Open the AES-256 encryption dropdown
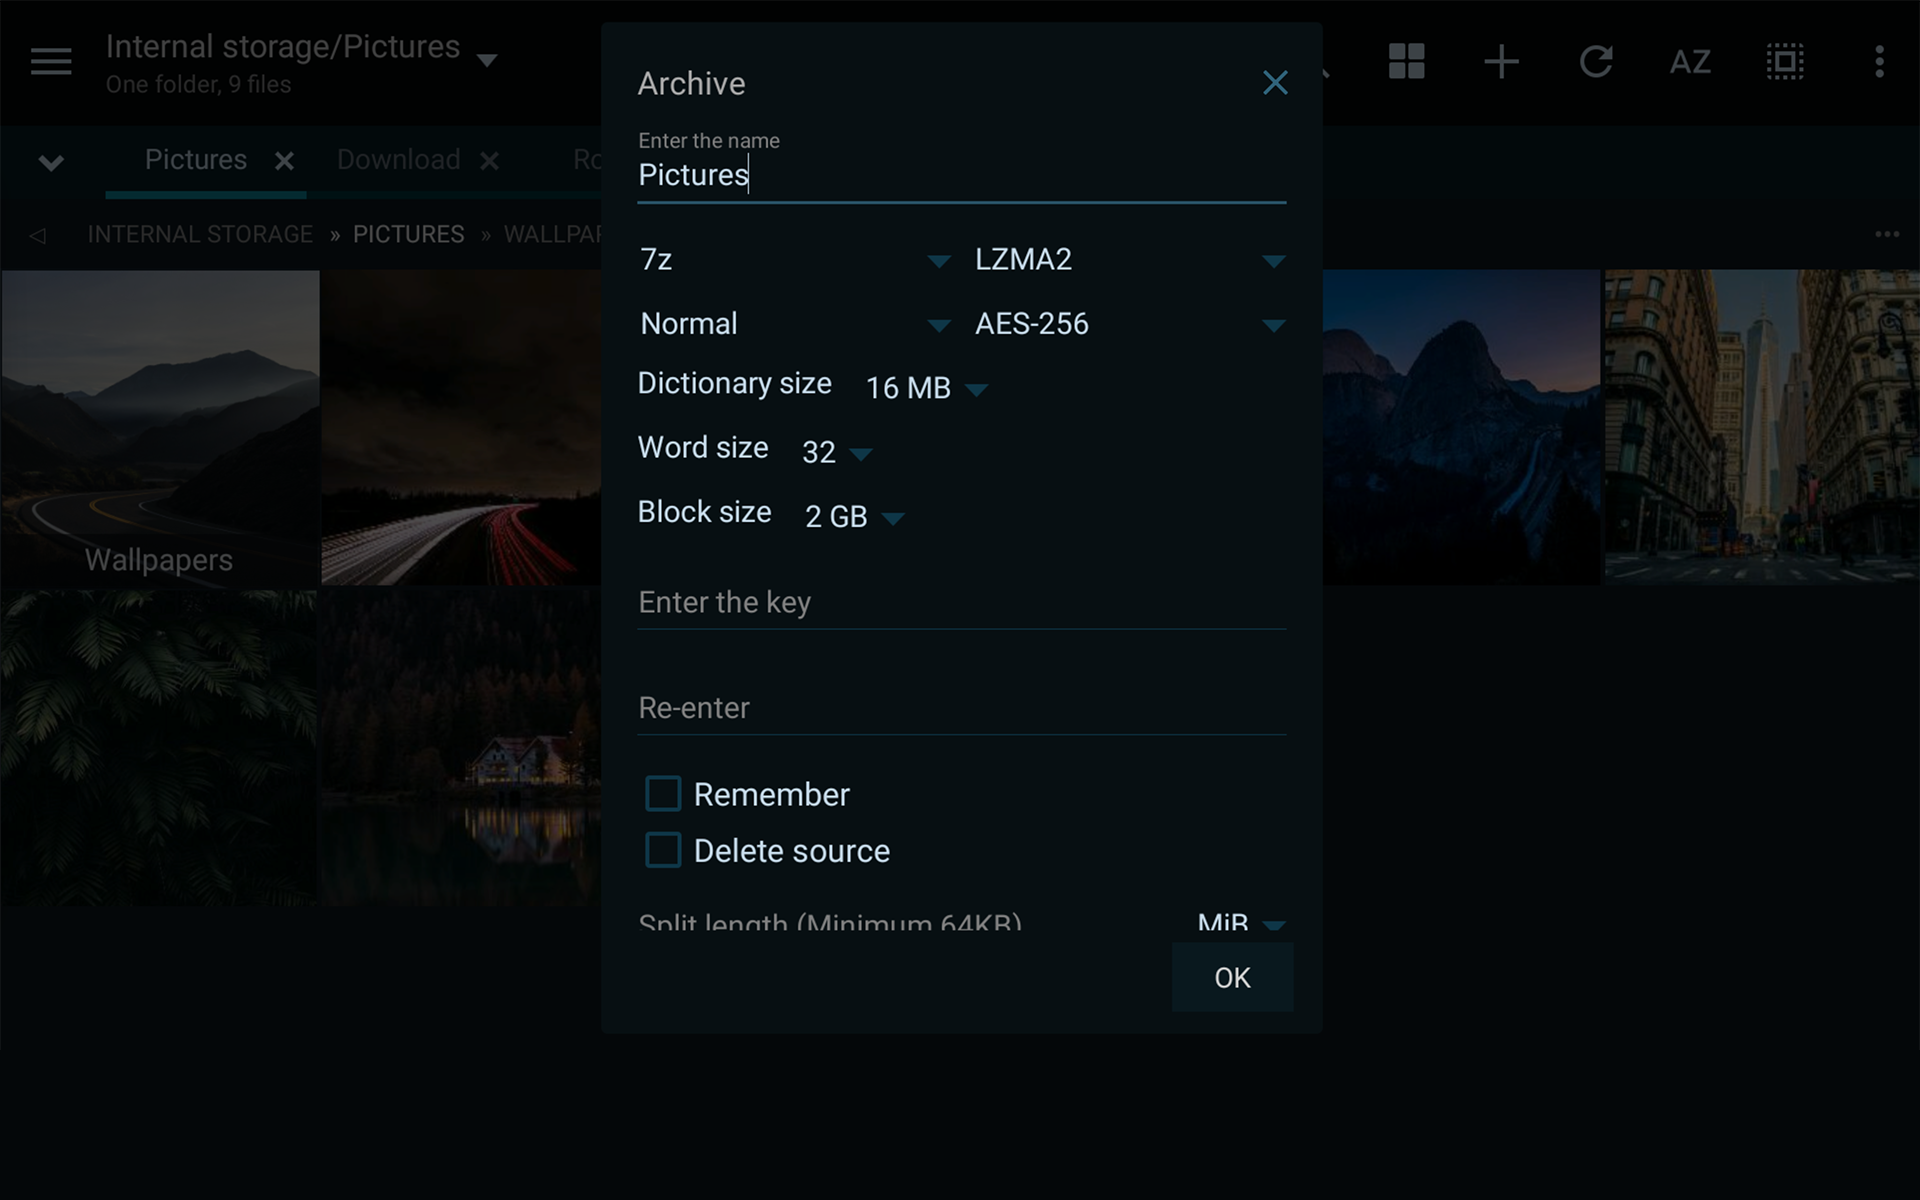The width and height of the screenshot is (1920, 1200). 1130,324
